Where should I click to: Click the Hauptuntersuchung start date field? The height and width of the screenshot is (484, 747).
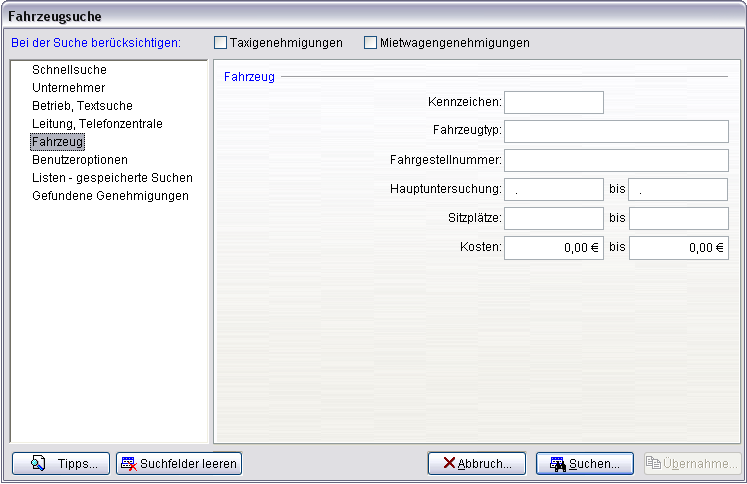(x=554, y=189)
